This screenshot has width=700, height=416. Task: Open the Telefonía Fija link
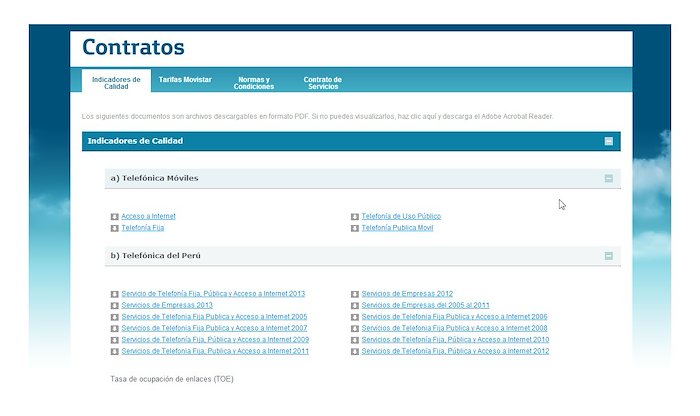pyautogui.click(x=142, y=228)
